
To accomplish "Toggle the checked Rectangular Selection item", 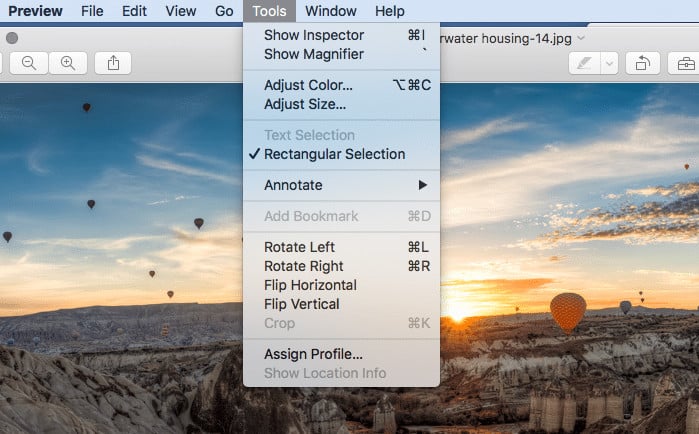I will 341,154.
